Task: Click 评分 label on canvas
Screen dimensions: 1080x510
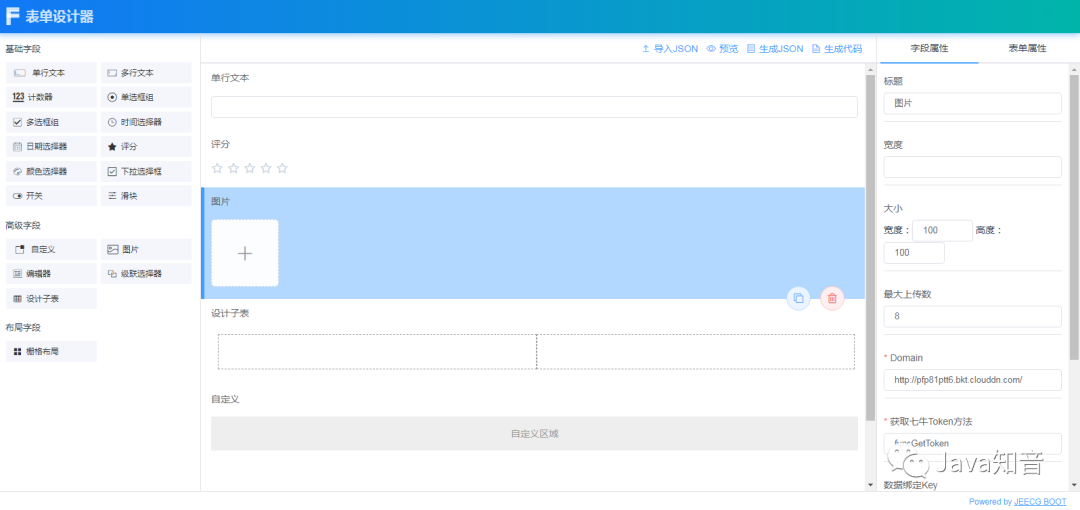Action: point(220,144)
